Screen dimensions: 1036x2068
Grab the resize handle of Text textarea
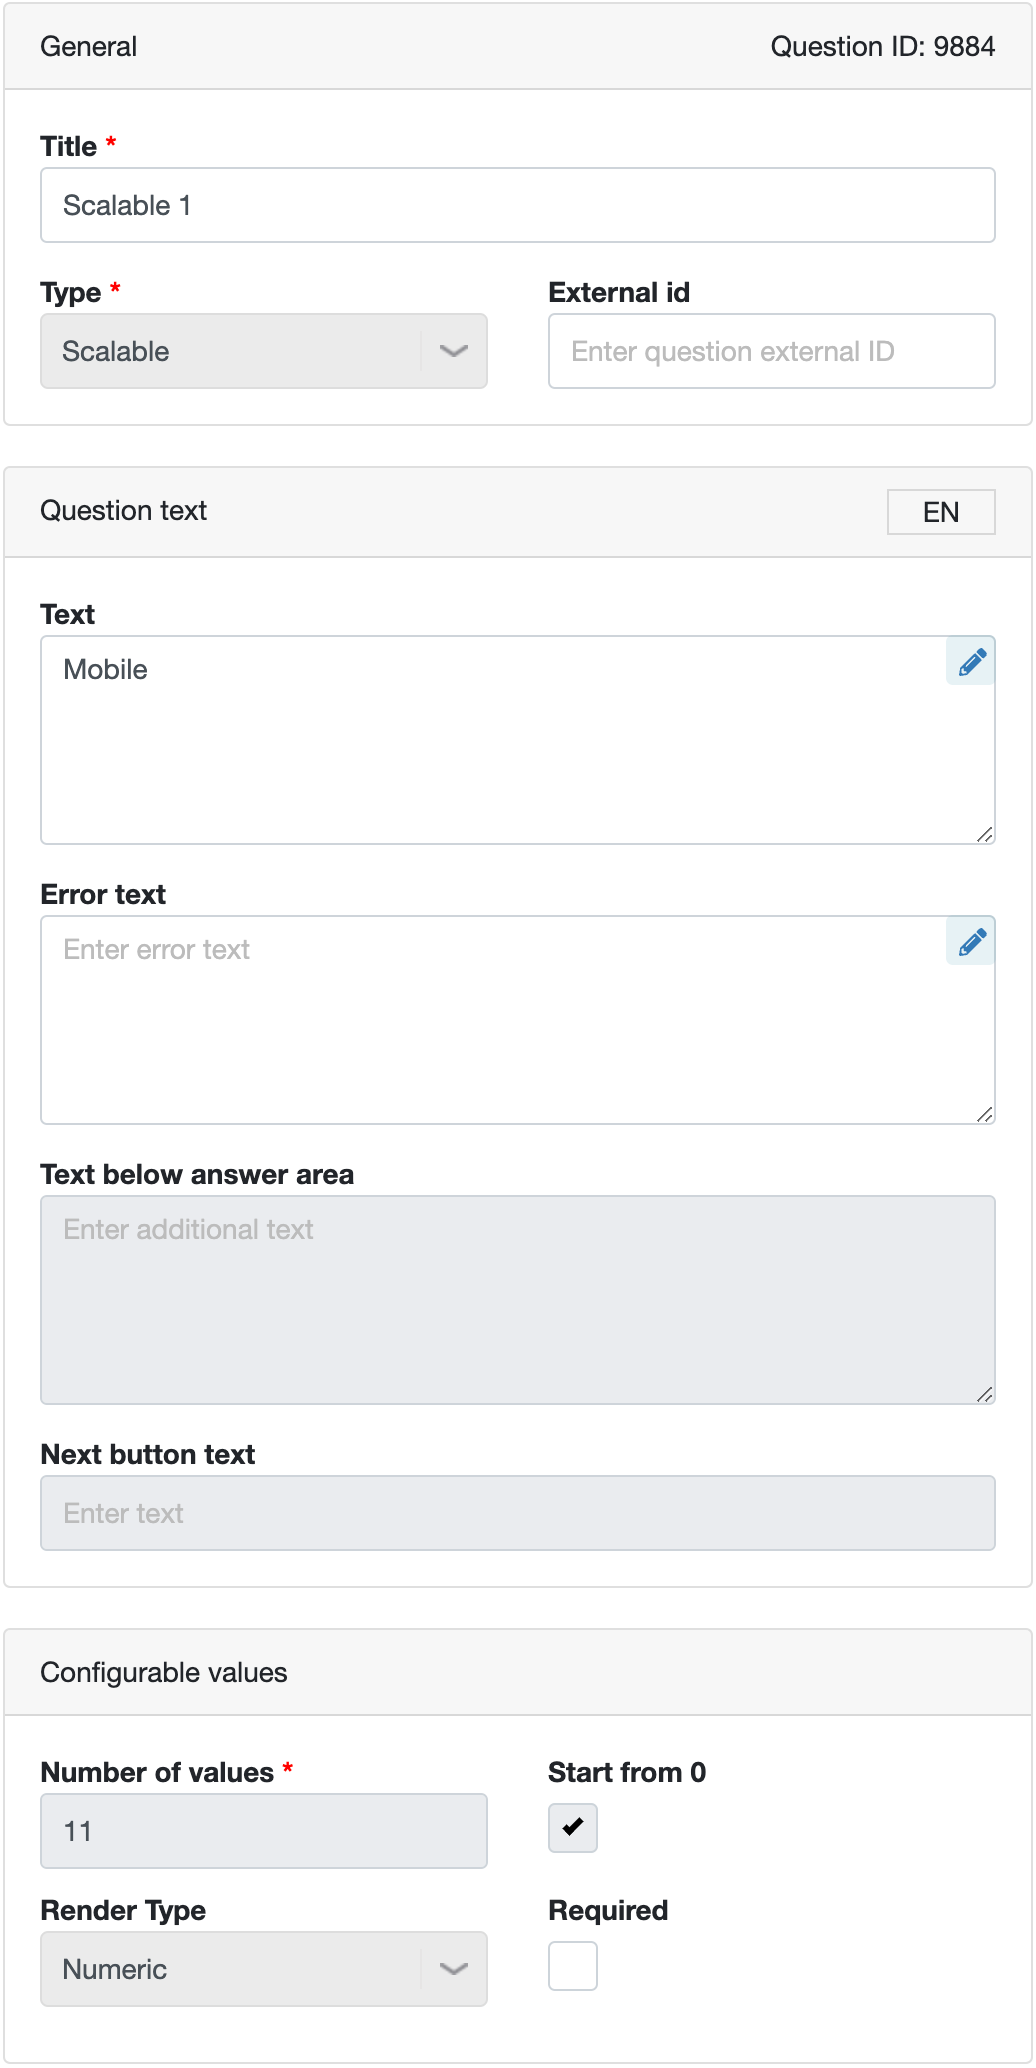click(x=985, y=835)
